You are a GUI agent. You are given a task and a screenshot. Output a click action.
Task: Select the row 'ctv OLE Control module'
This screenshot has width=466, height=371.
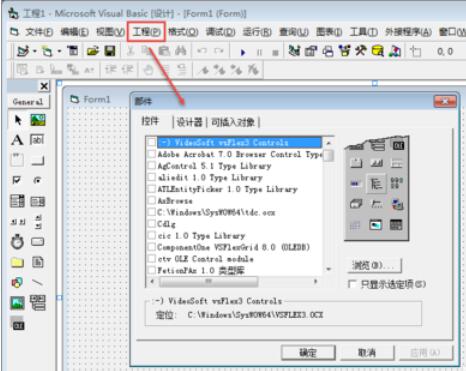[x=234, y=259]
